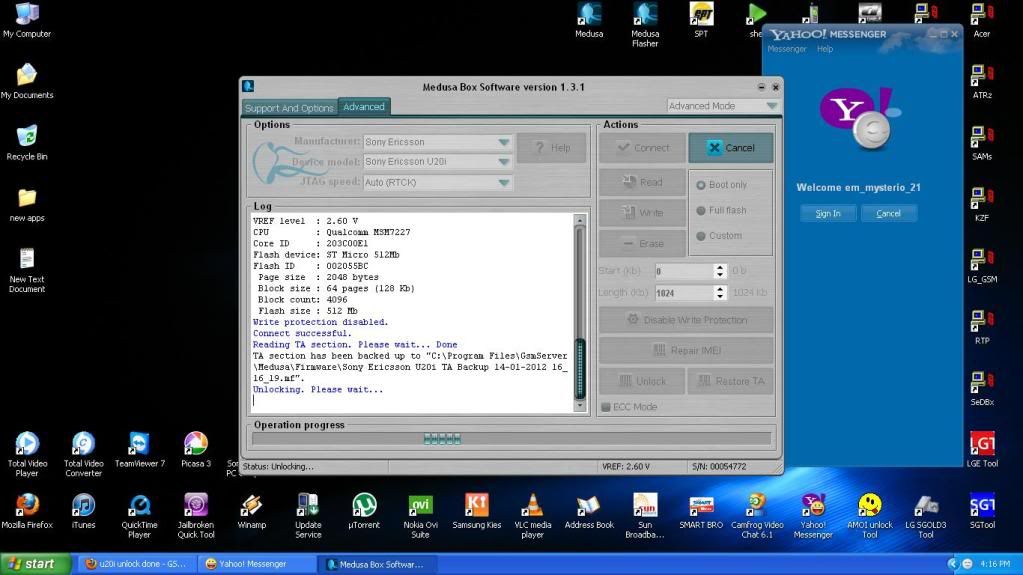Viewport: 1023px width, 575px height.
Task: Click the Start (kb) input field
Action: [684, 271]
